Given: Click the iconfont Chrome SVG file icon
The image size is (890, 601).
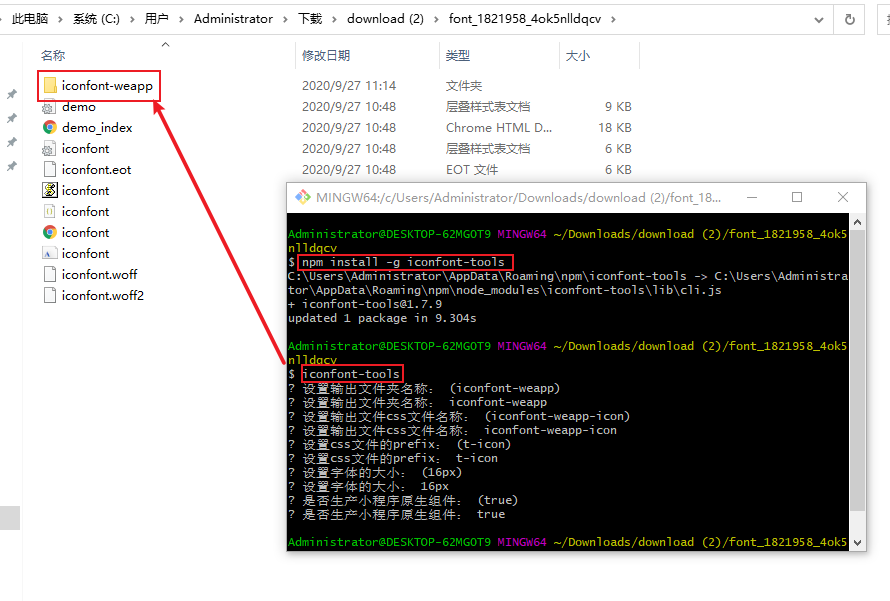Looking at the screenshot, I should pos(50,233).
